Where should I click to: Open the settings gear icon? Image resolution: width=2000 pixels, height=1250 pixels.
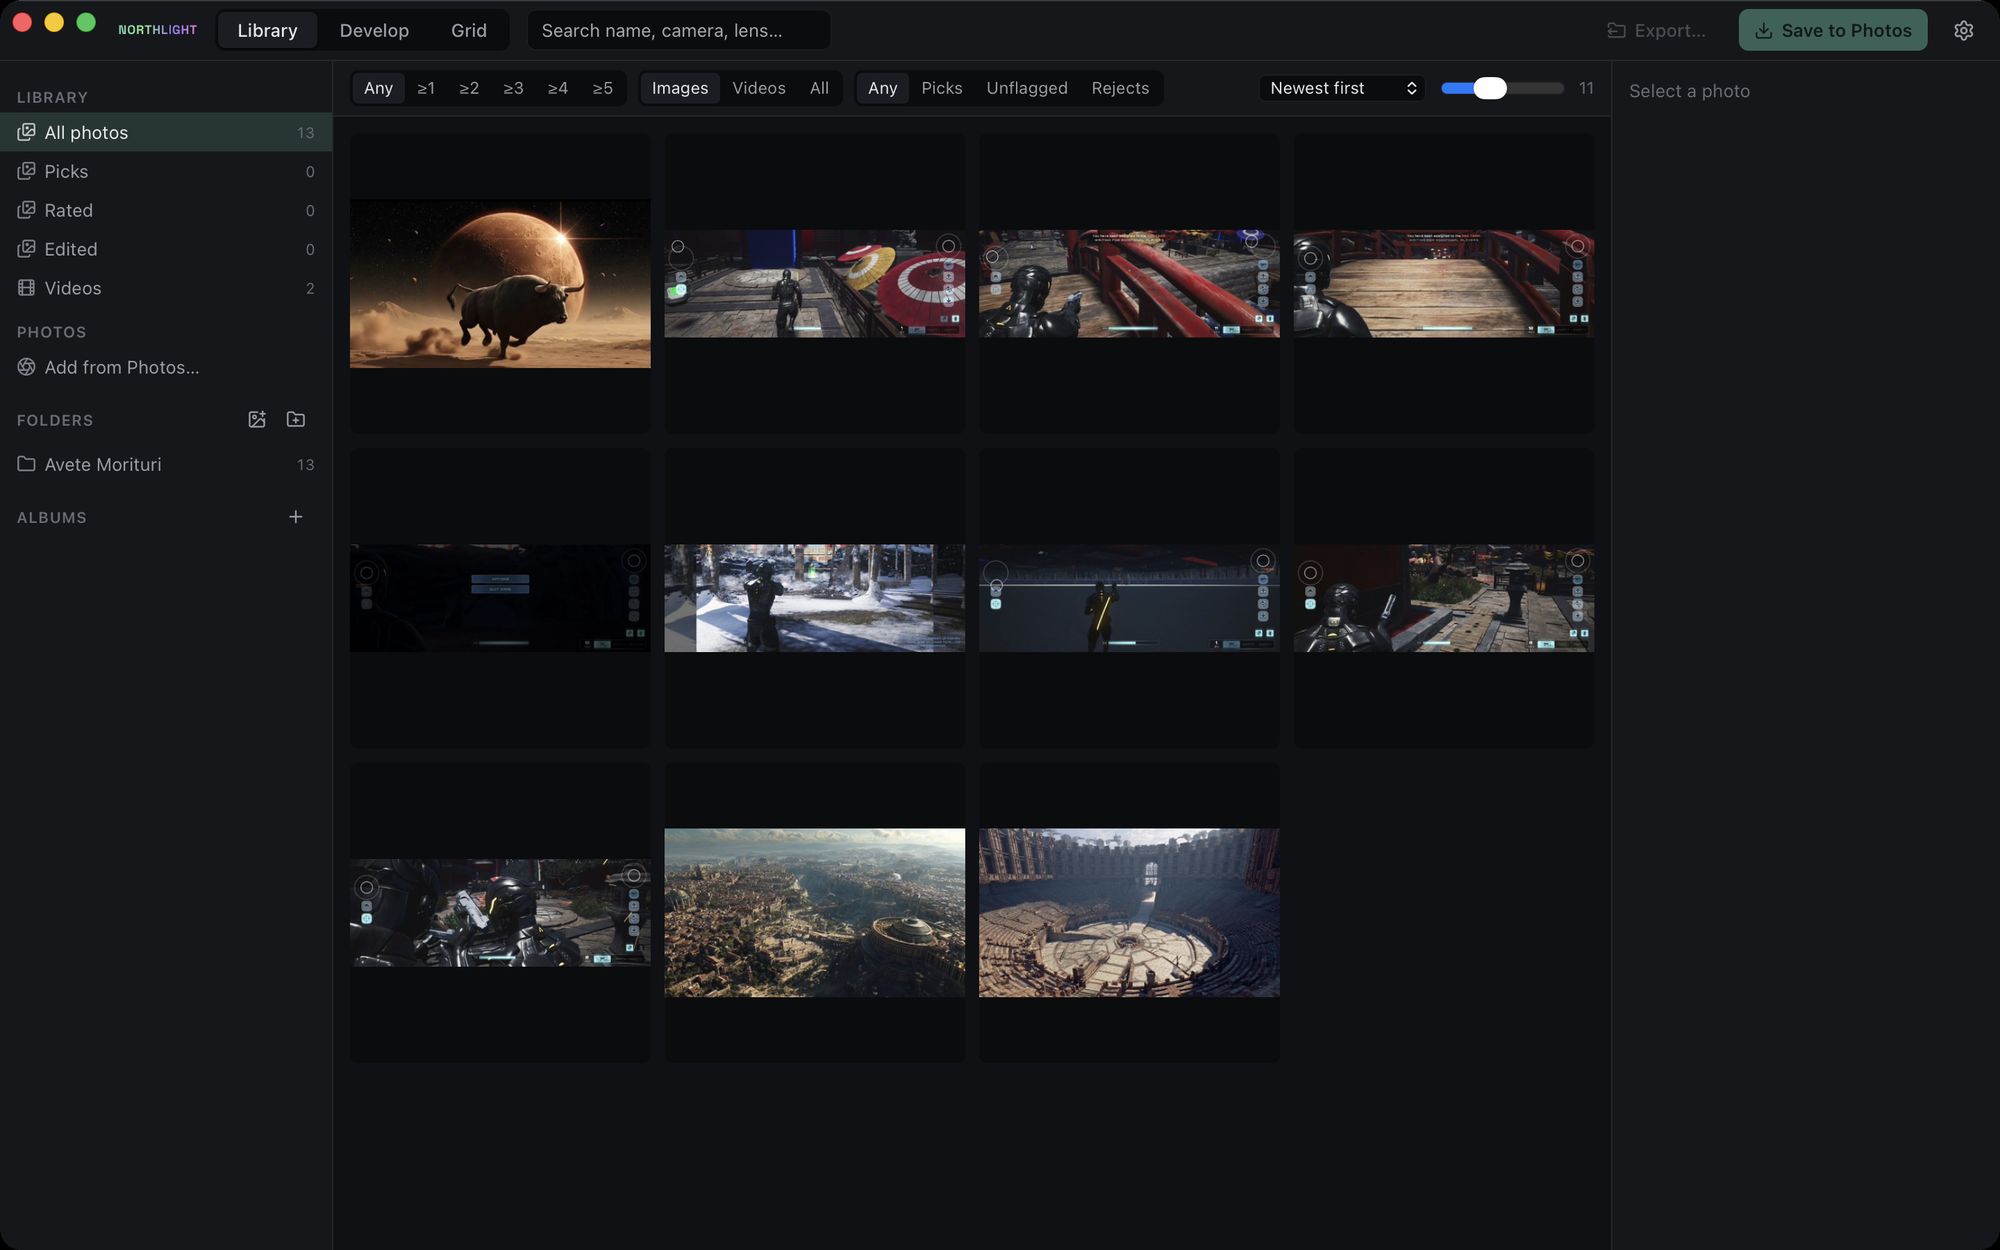tap(1963, 31)
